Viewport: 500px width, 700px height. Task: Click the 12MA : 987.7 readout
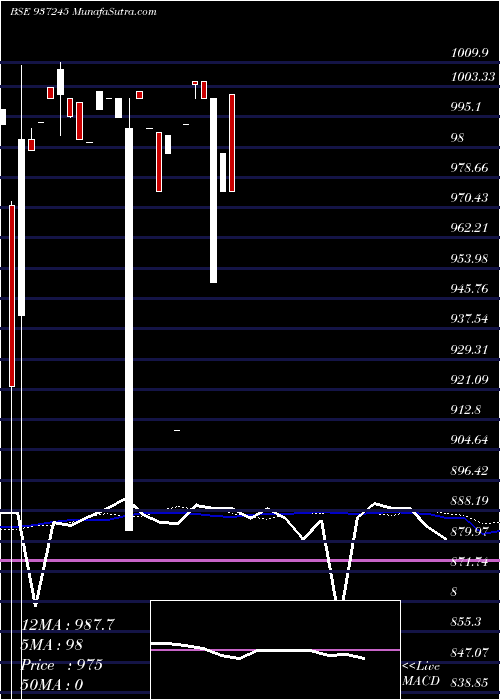68,625
